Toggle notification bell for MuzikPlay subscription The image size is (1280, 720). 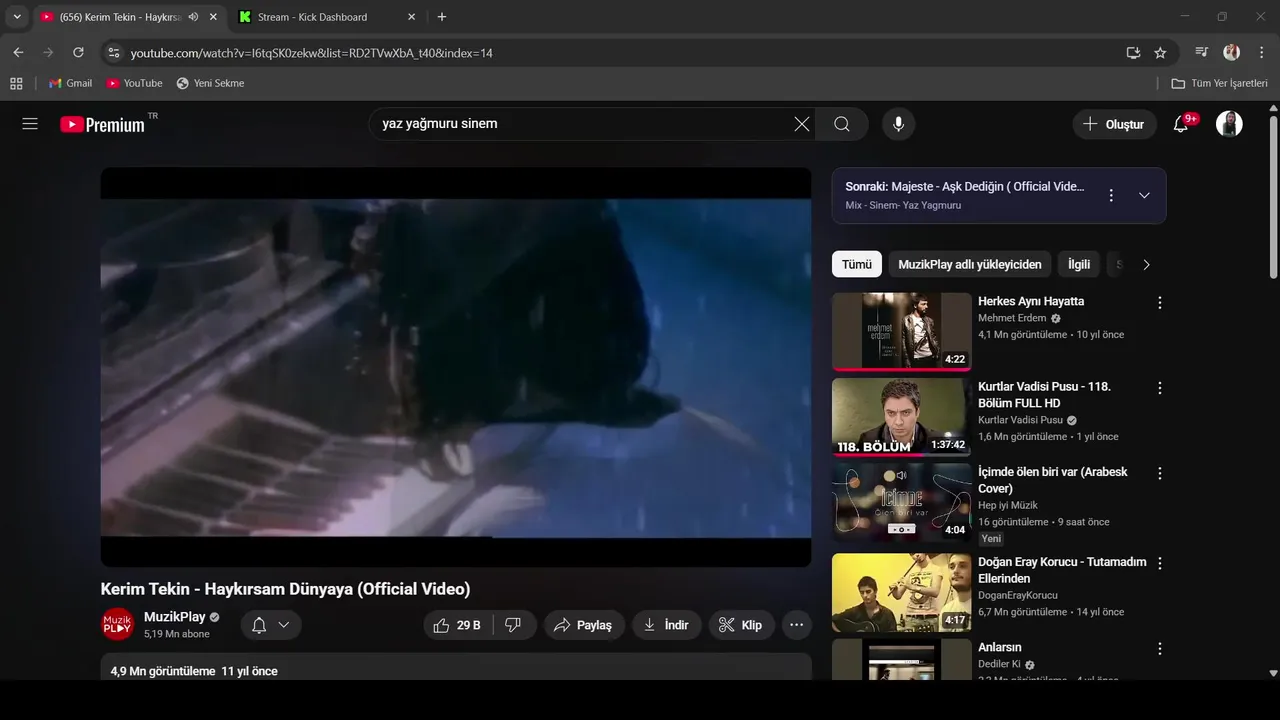click(x=259, y=625)
